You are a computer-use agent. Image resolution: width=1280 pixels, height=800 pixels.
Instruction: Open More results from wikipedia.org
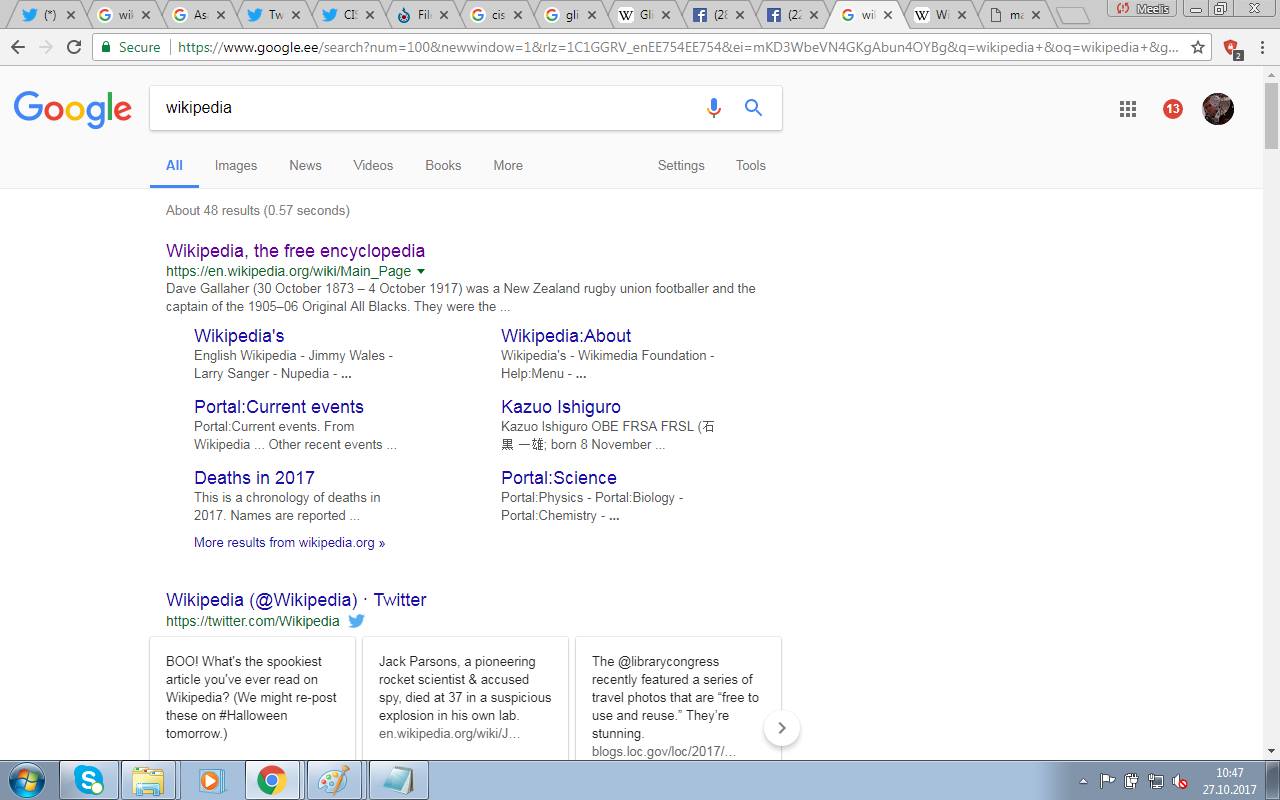tap(289, 543)
